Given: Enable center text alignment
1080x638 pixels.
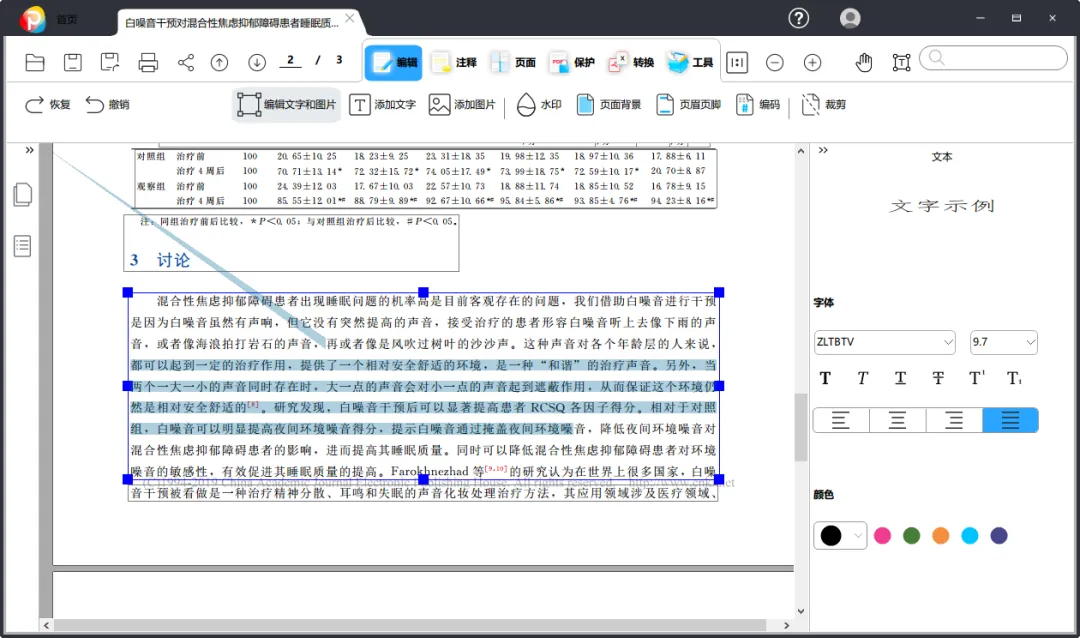Looking at the screenshot, I should tap(897, 420).
